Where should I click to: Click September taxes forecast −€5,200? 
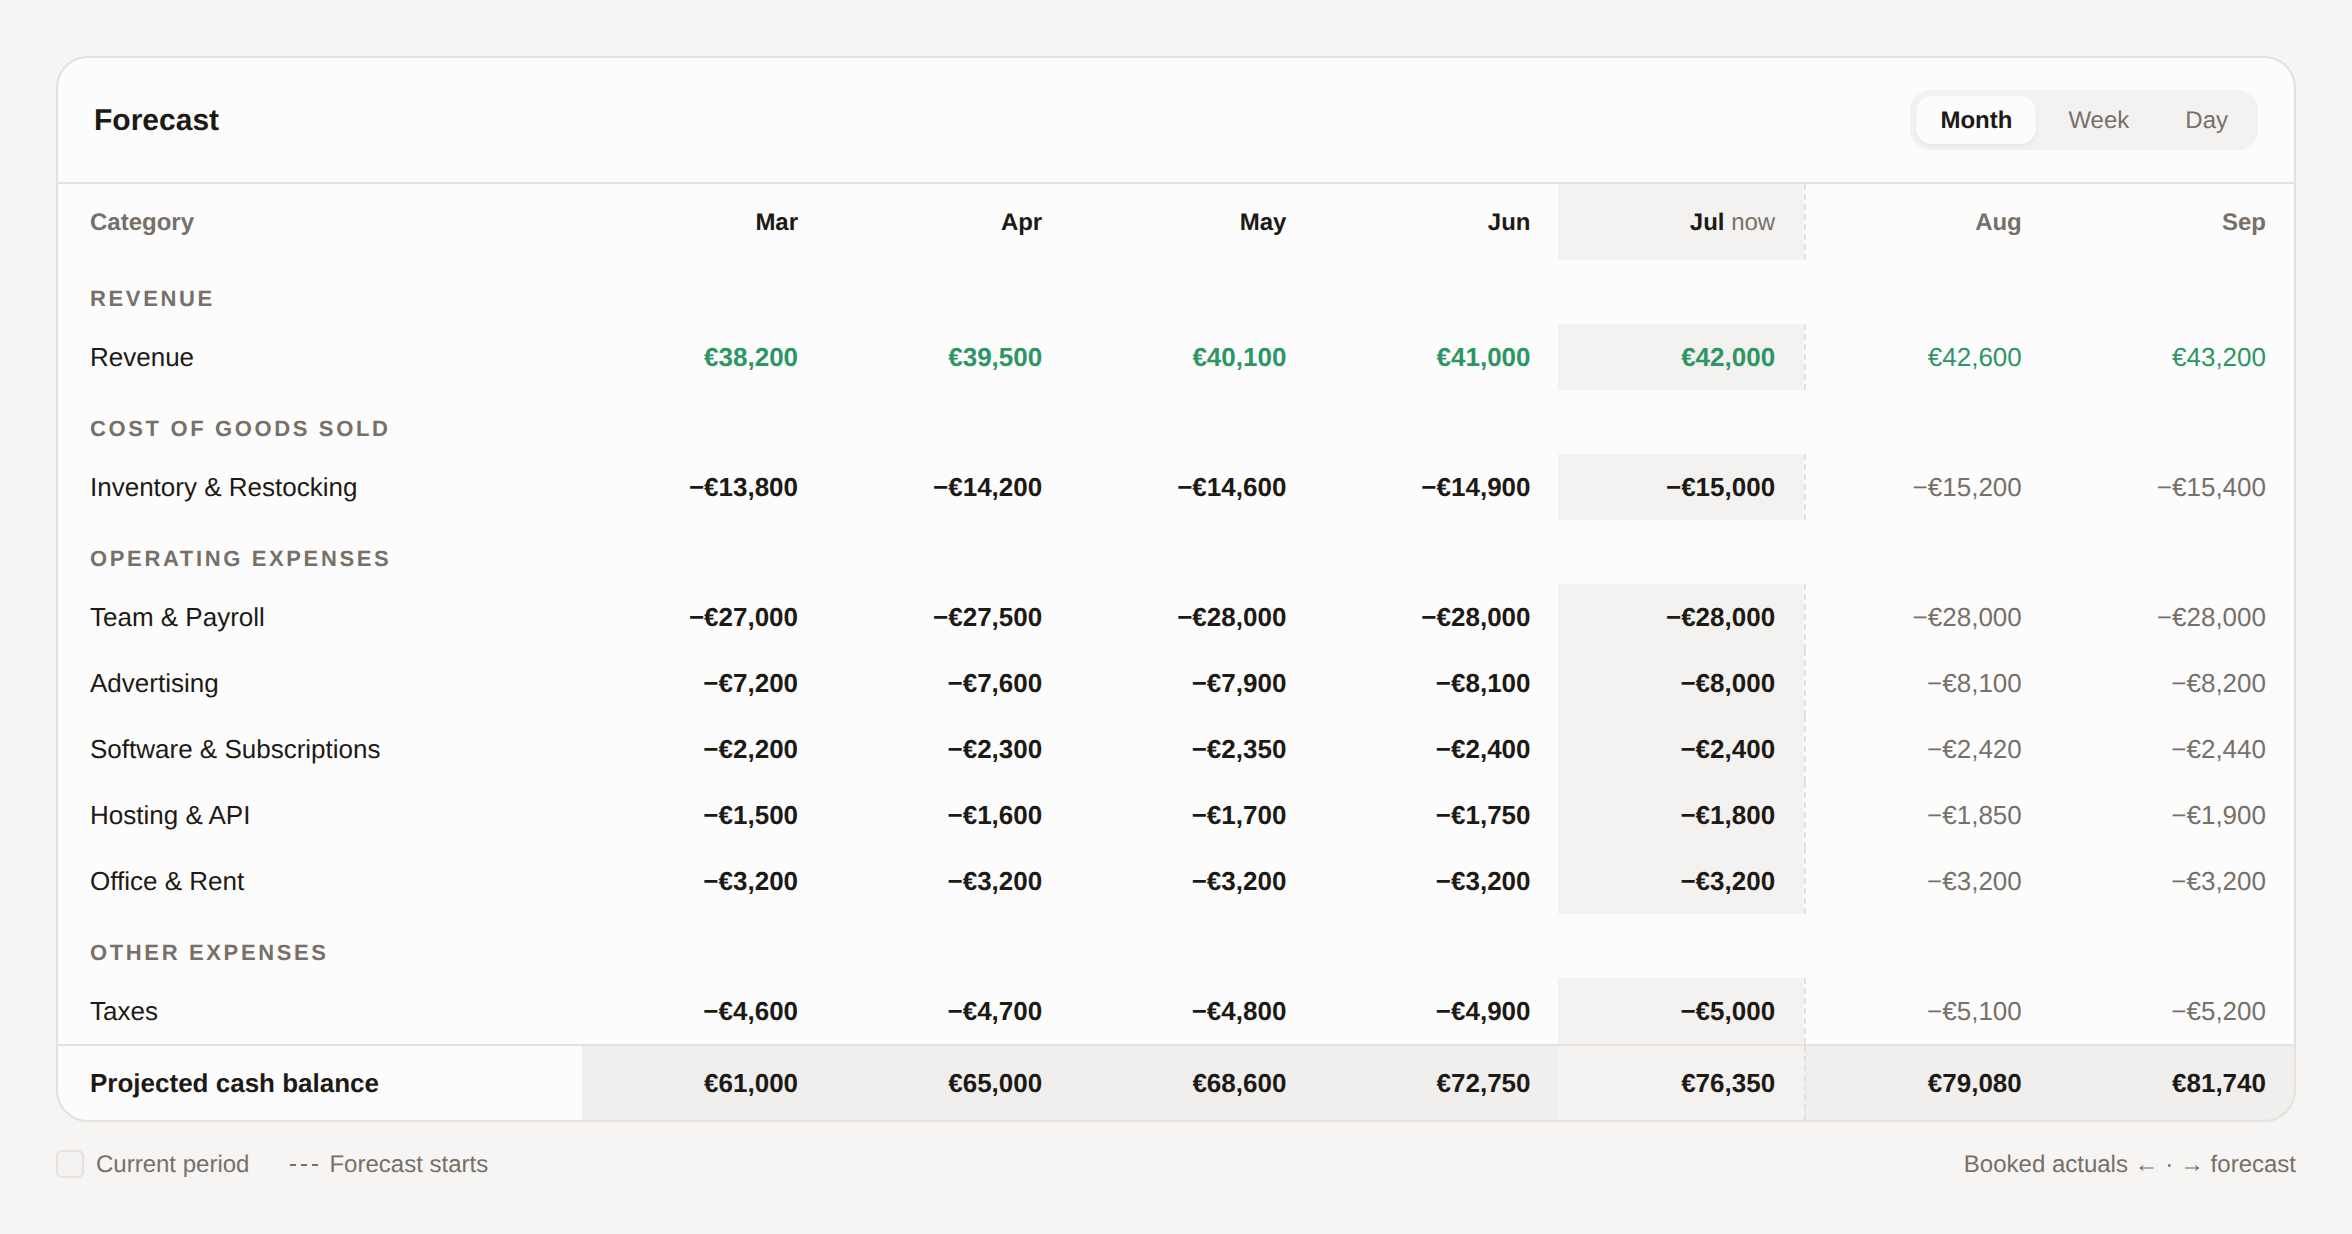pos(2218,1011)
